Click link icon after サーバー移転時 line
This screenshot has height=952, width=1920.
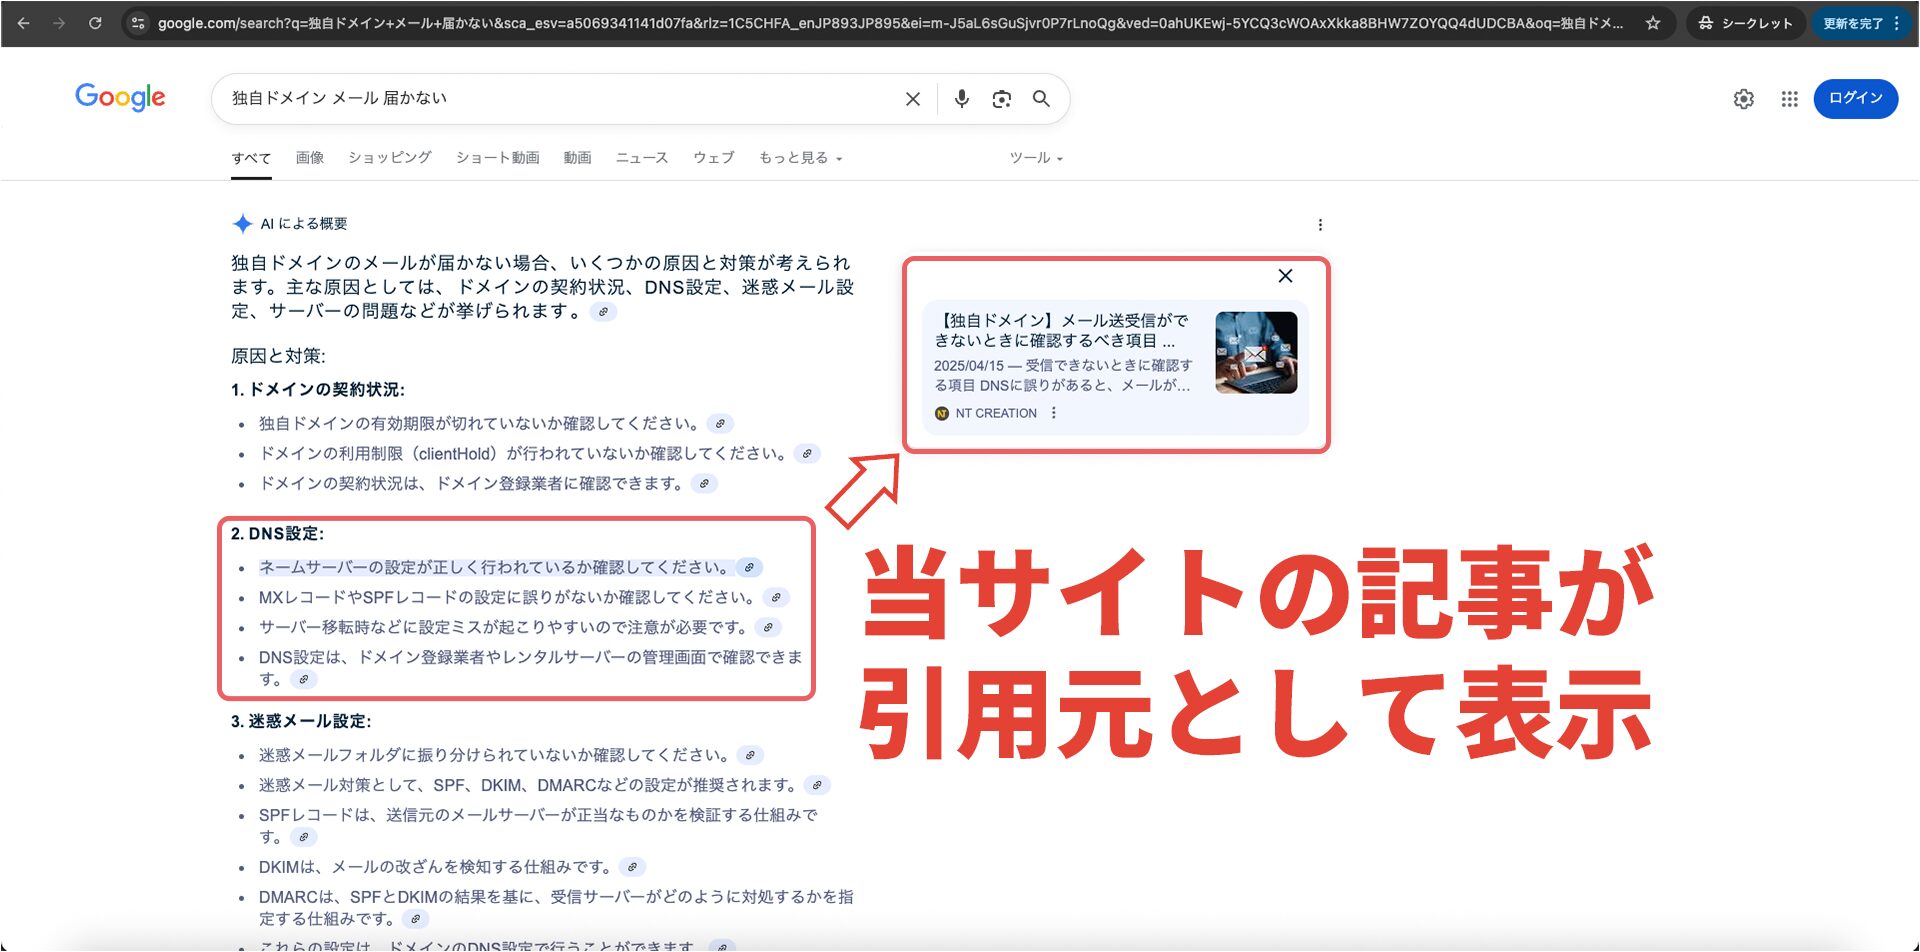(x=768, y=628)
